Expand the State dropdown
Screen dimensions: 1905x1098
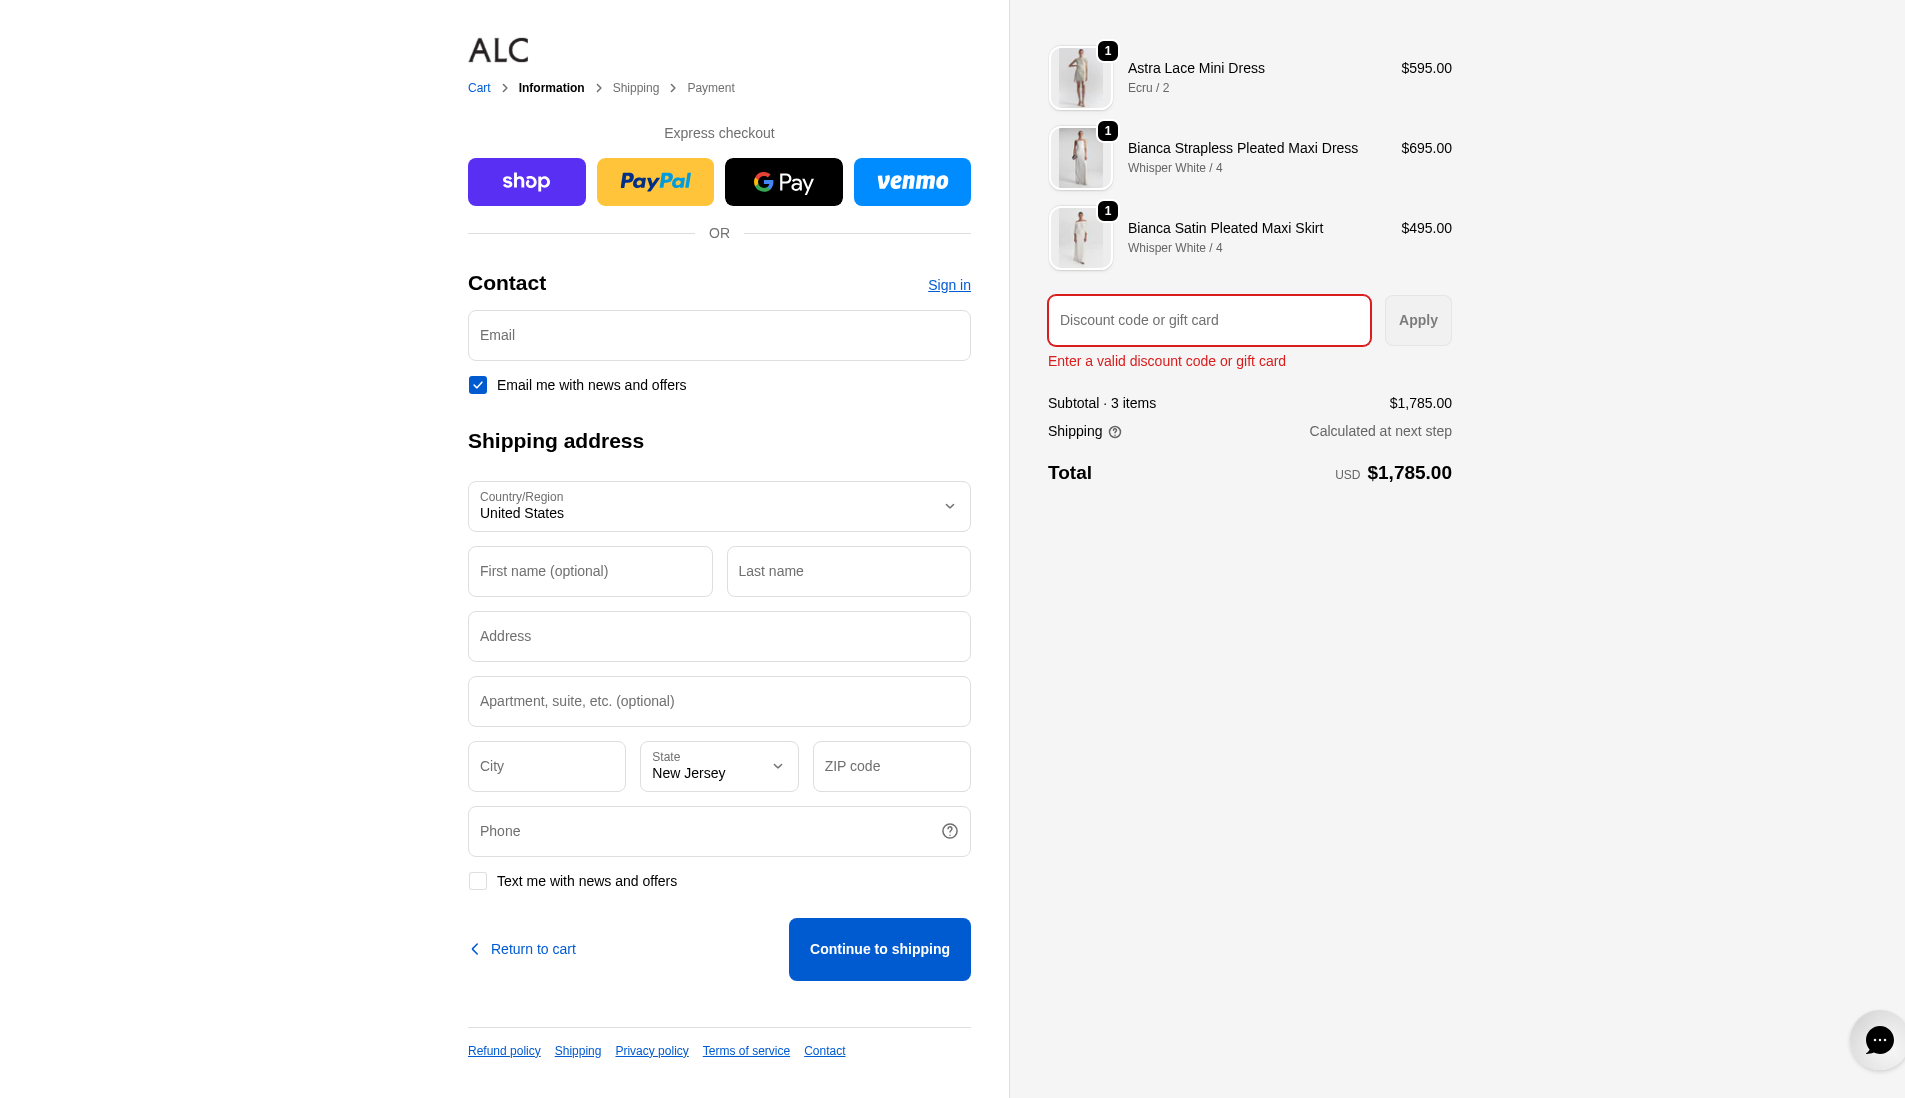click(x=719, y=766)
